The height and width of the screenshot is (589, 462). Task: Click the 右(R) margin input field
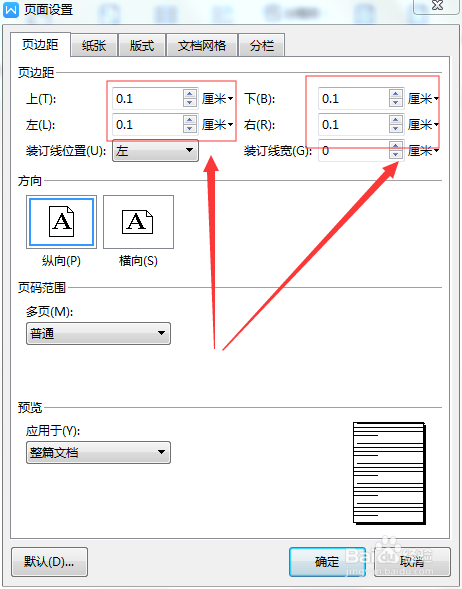pos(353,124)
